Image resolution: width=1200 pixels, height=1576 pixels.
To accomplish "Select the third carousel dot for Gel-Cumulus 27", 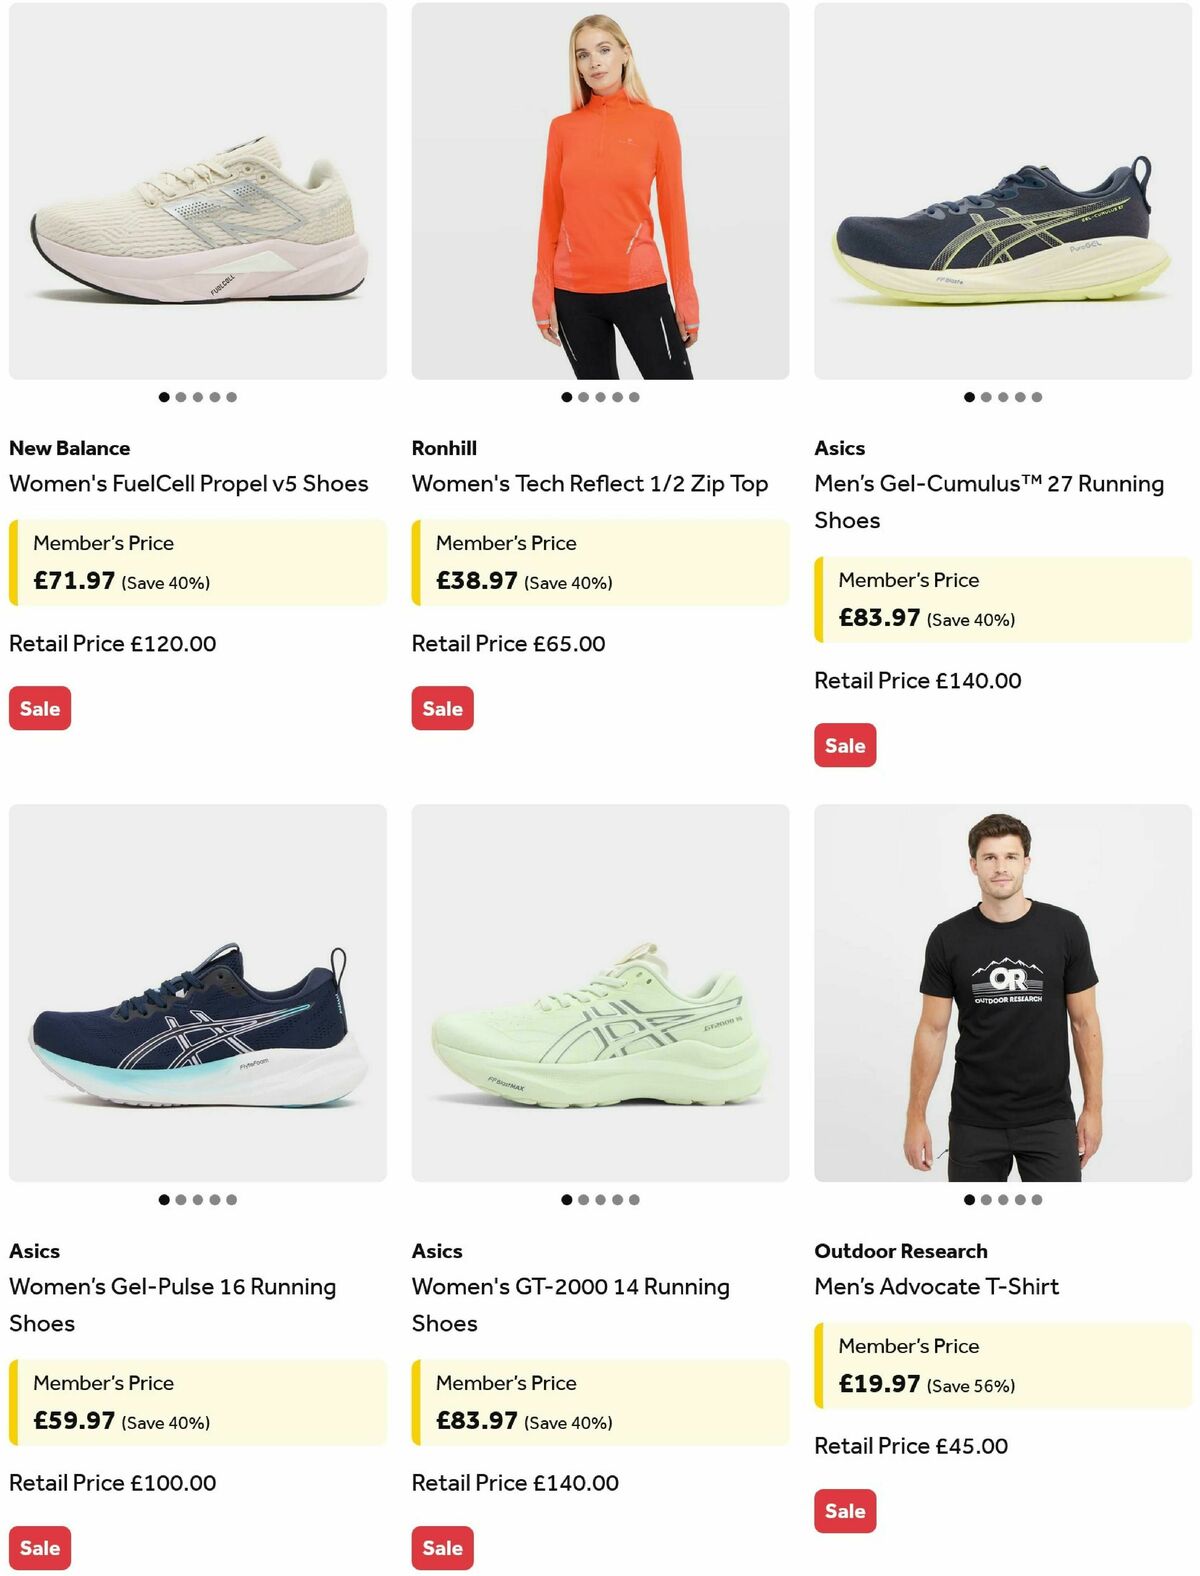I will [1003, 396].
